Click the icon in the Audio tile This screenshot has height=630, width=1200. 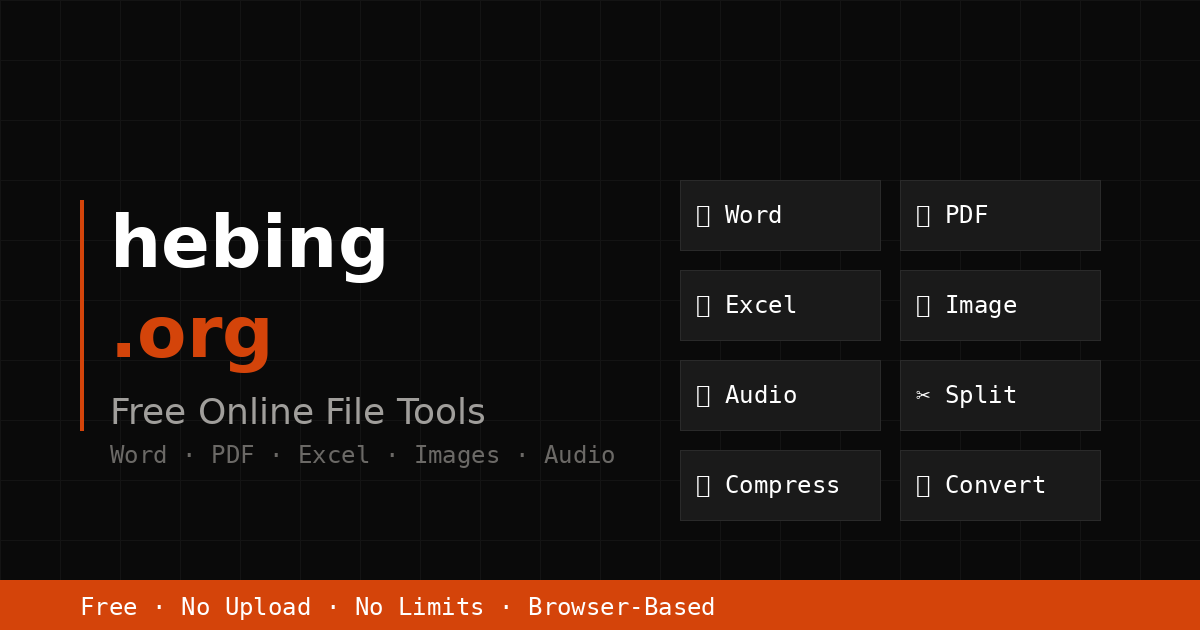[x=703, y=396]
